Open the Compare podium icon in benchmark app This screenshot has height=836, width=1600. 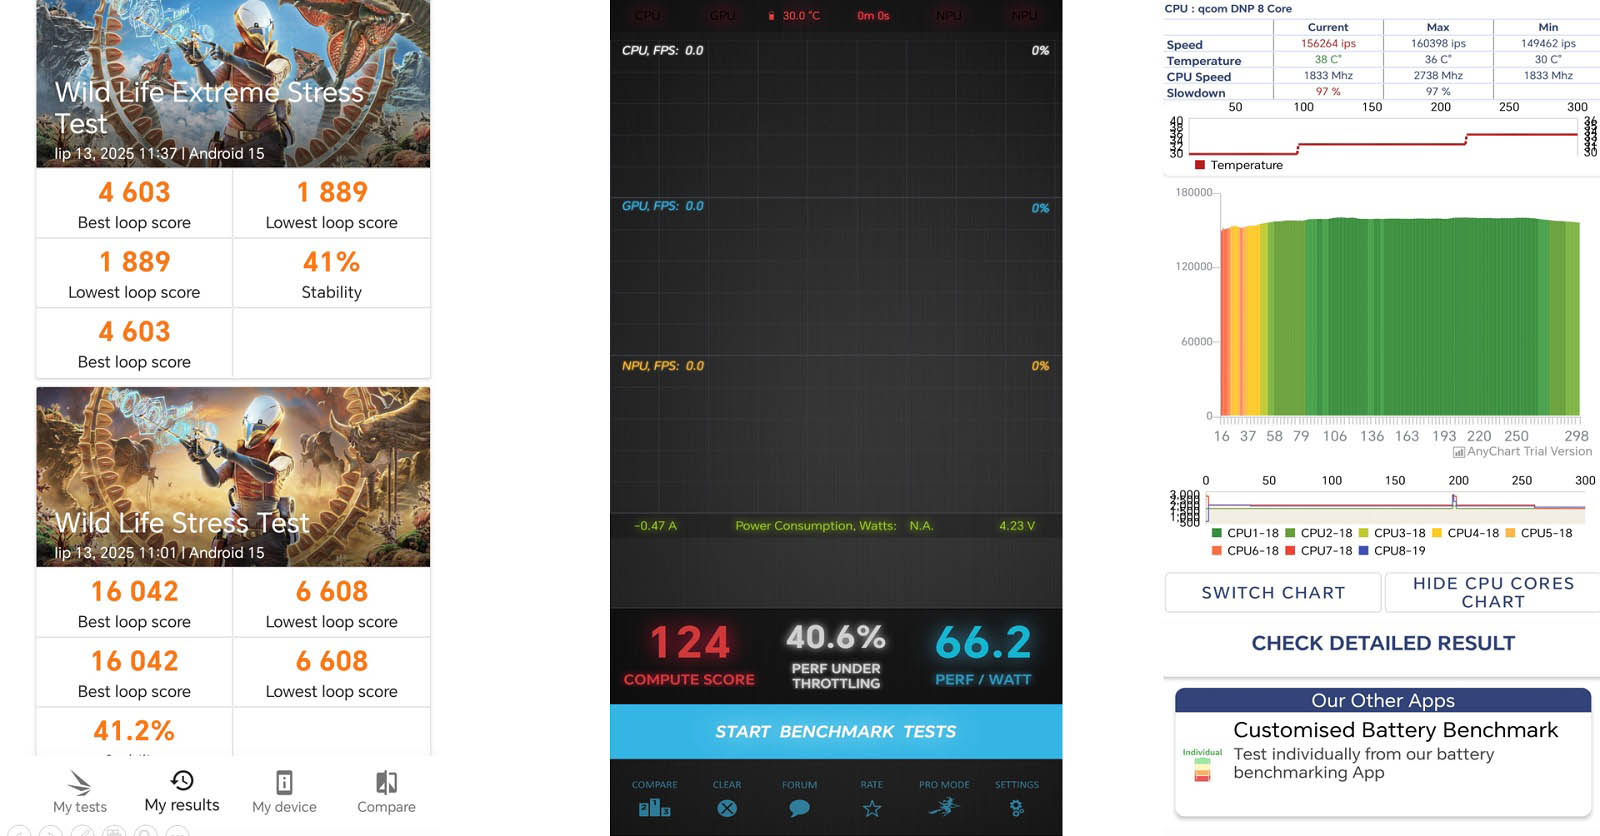tap(654, 807)
